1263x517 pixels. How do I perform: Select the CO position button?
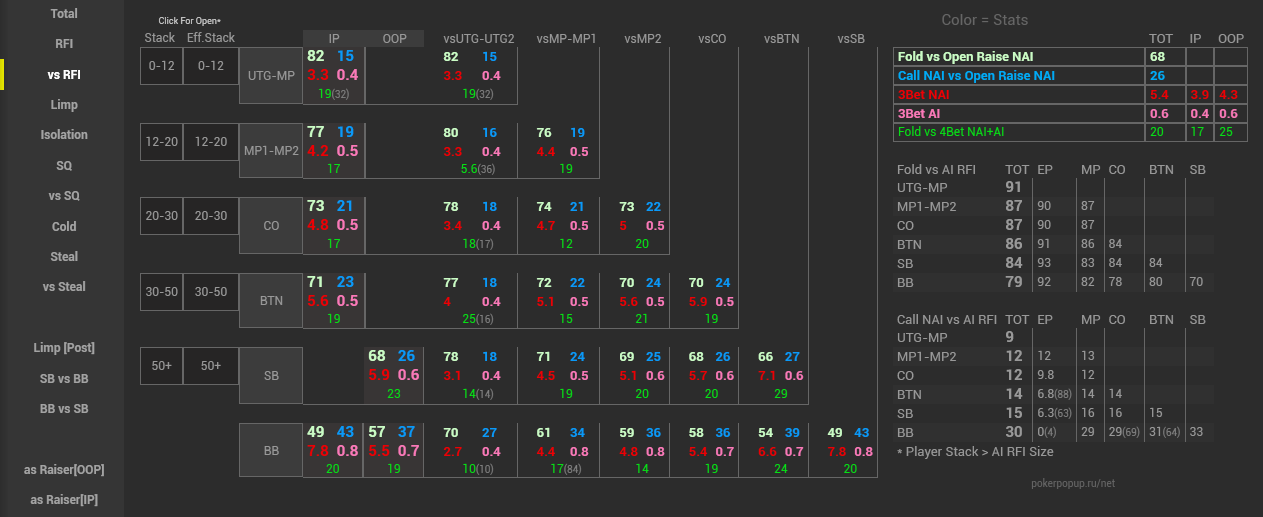pos(270,226)
